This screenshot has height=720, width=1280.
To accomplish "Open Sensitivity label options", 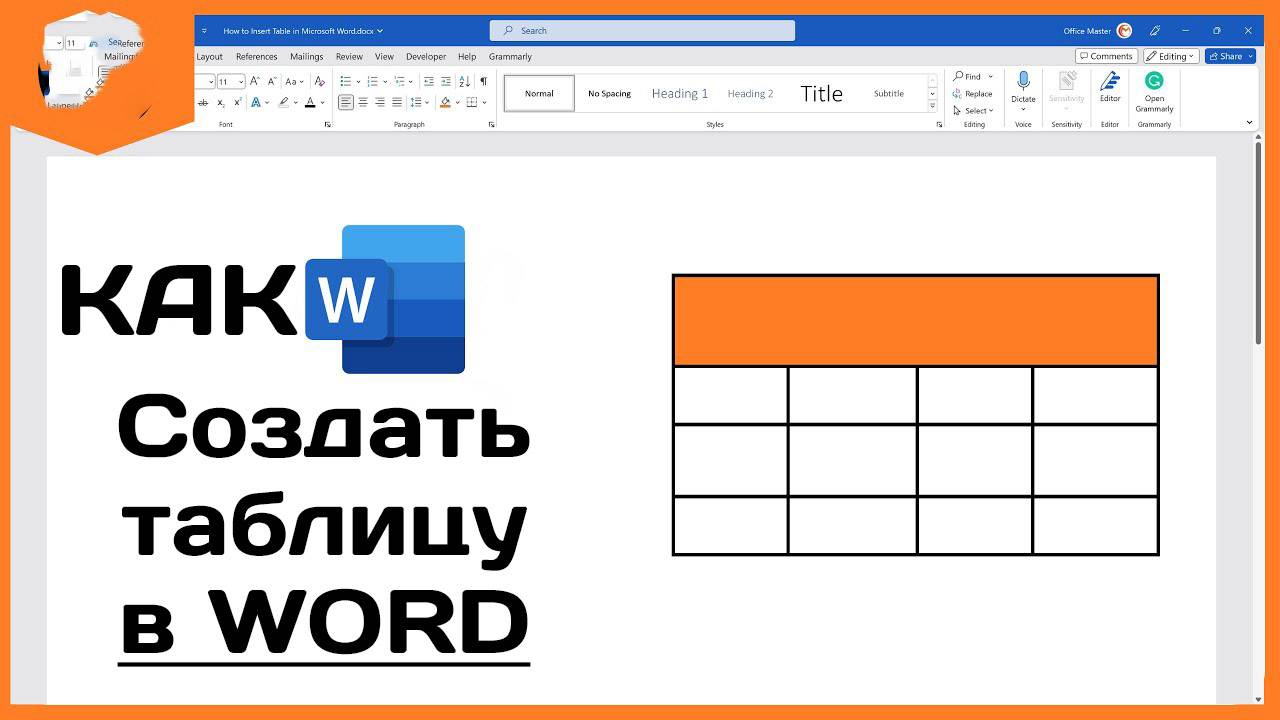I will point(1067,88).
